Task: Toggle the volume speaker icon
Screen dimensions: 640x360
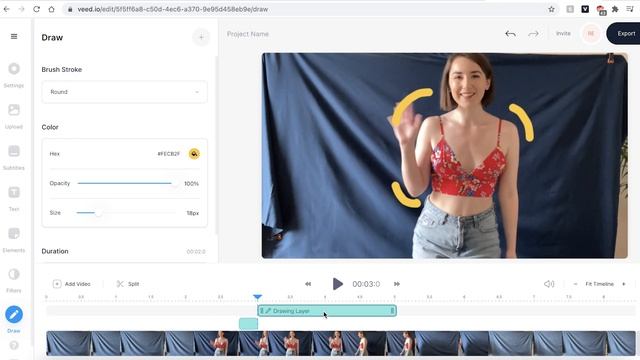Action: (549, 284)
